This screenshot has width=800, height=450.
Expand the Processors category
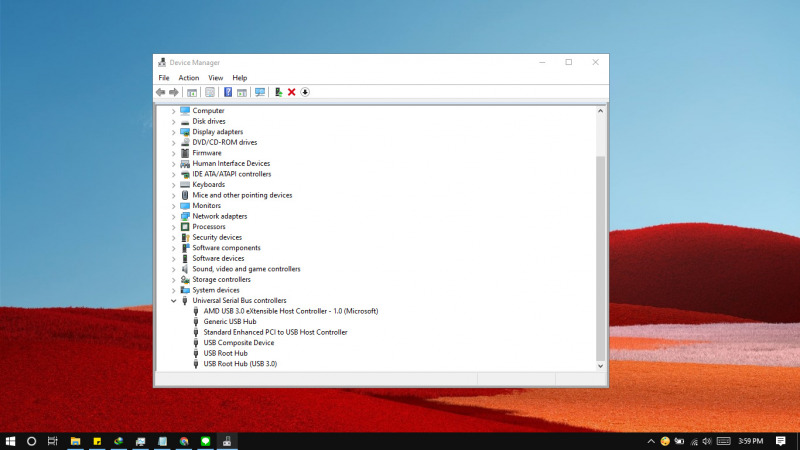tap(173, 227)
